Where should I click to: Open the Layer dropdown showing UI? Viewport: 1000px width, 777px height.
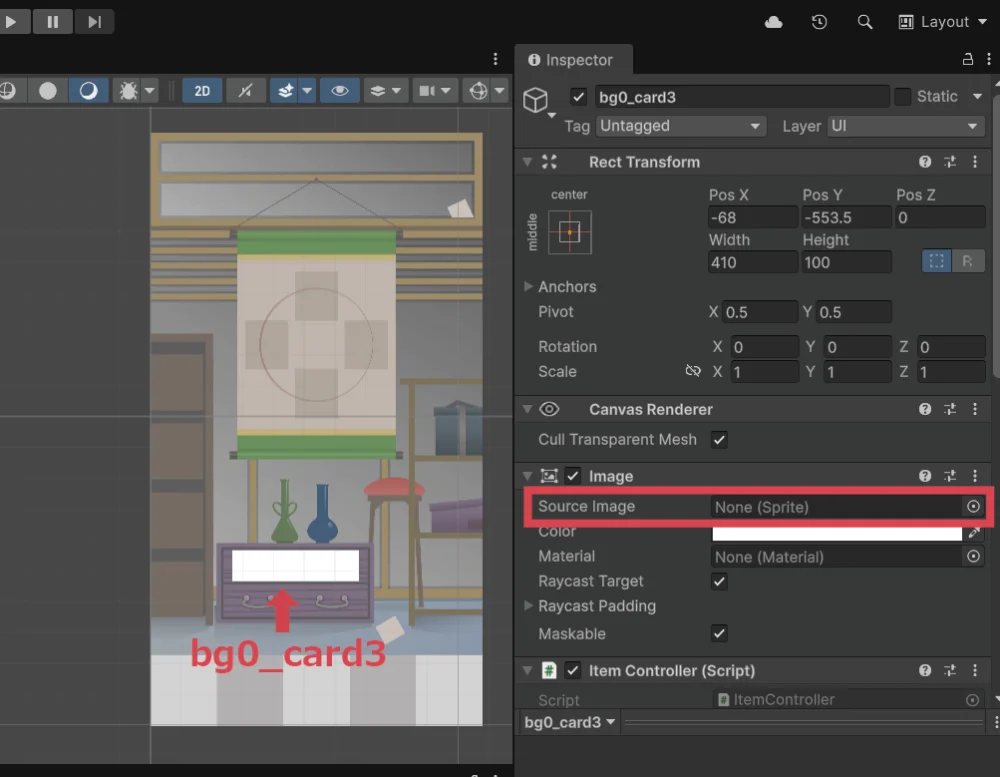point(904,126)
